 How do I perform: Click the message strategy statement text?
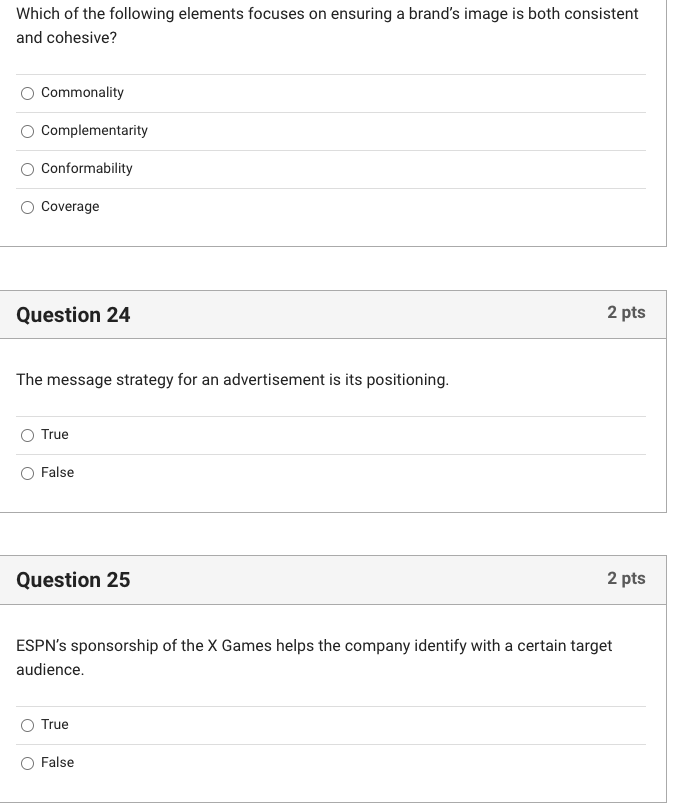coord(232,379)
